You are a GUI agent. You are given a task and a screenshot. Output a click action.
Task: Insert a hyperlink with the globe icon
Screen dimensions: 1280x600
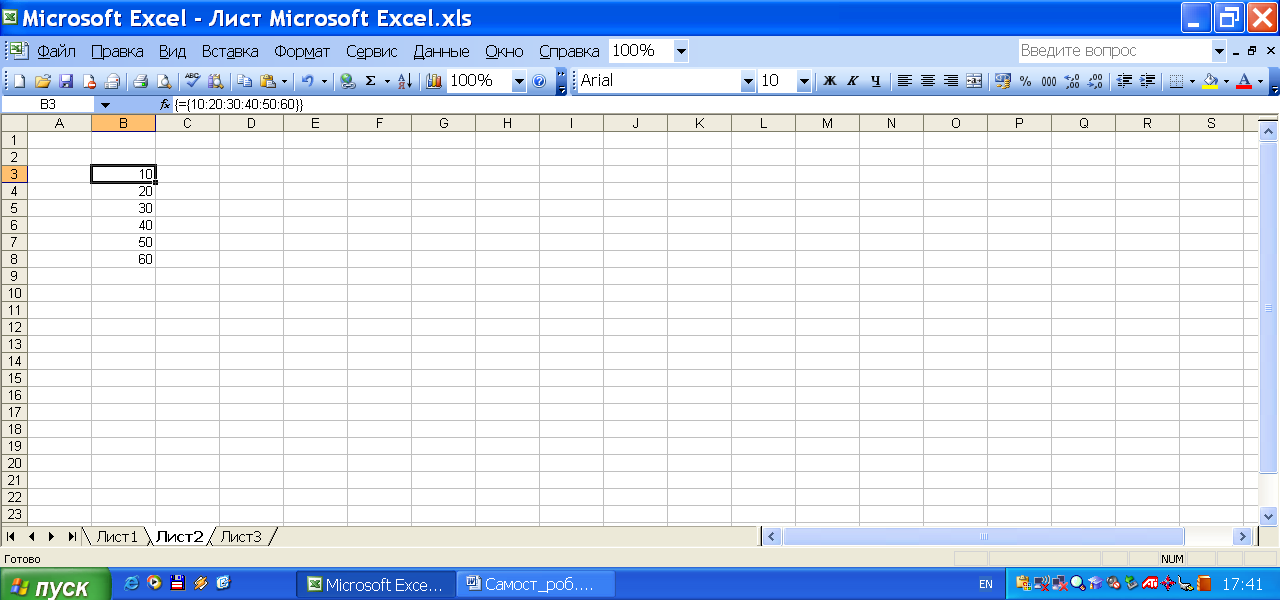pyautogui.click(x=347, y=81)
